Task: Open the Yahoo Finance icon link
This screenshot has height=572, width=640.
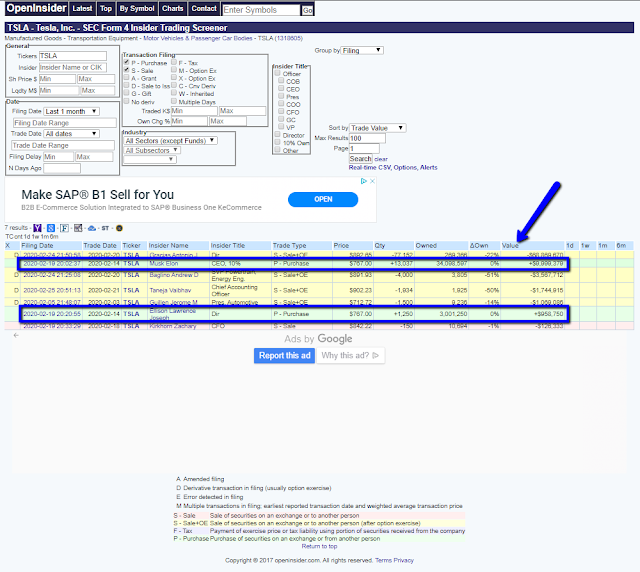Action: coord(37,228)
